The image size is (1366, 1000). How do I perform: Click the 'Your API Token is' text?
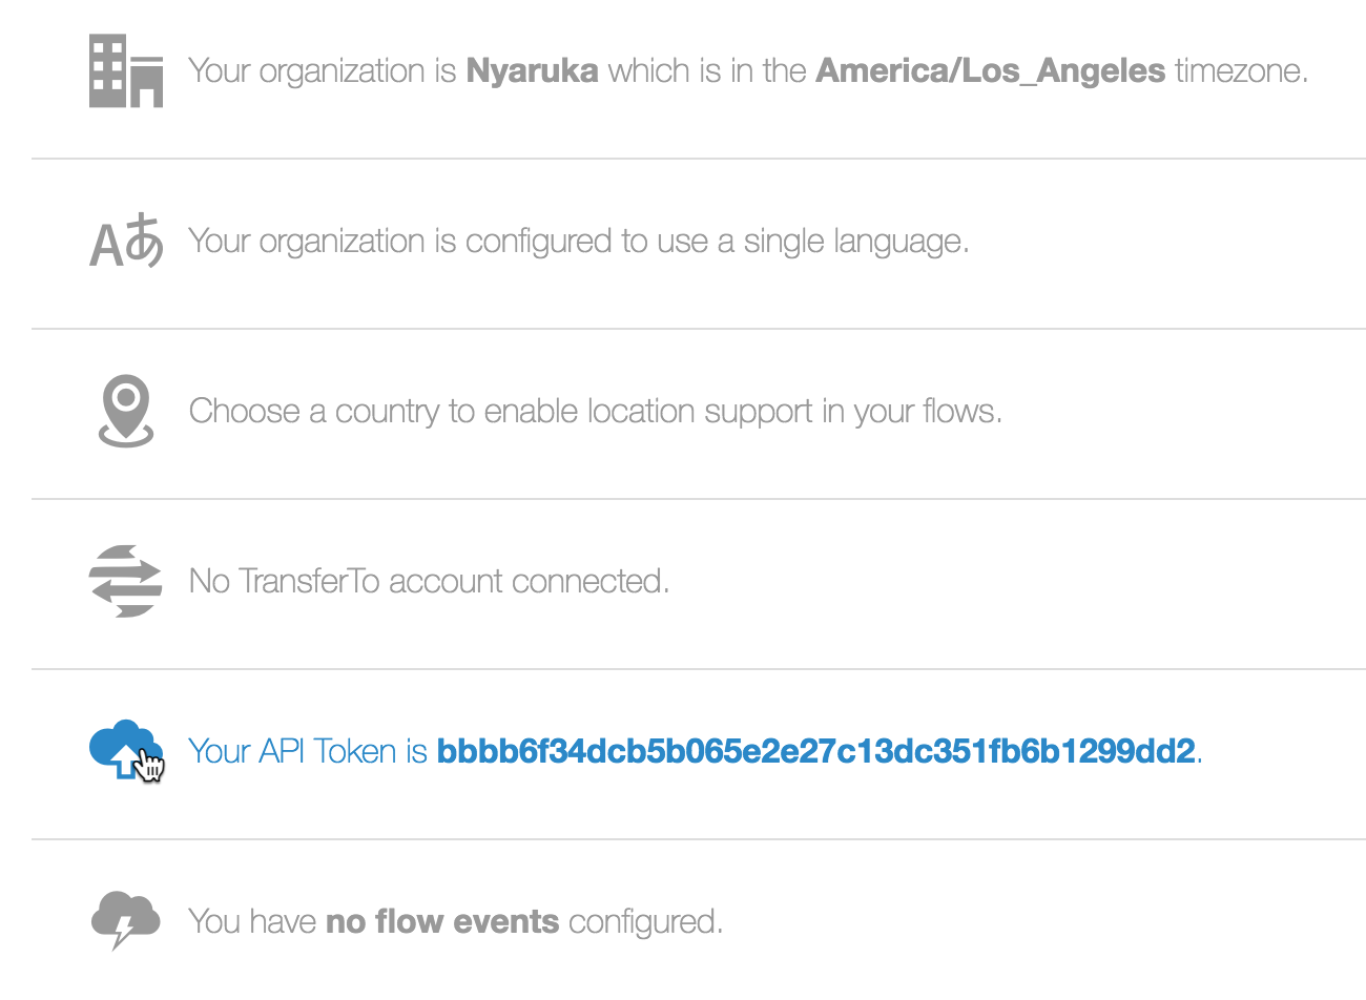tap(308, 751)
